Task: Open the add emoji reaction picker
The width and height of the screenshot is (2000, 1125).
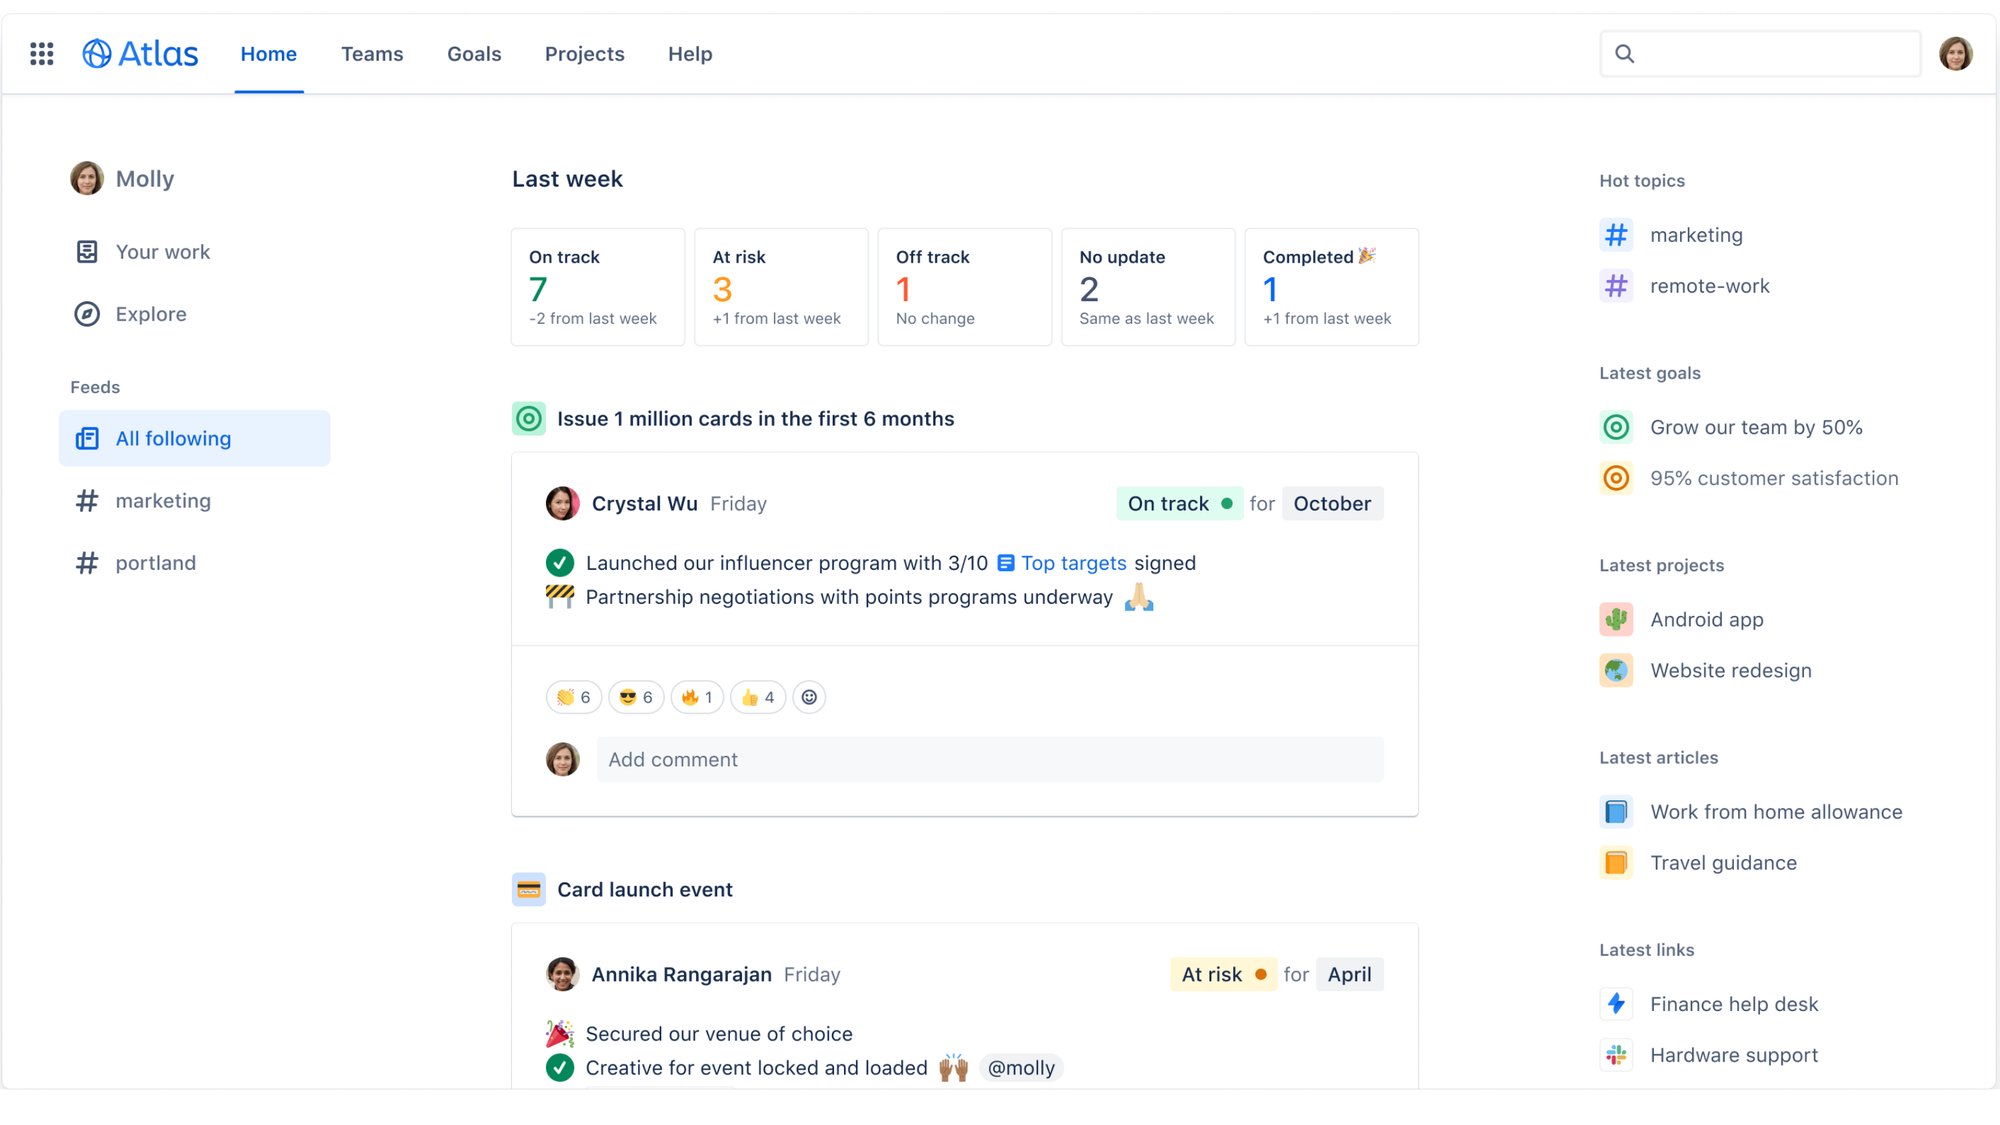Action: [x=809, y=697]
